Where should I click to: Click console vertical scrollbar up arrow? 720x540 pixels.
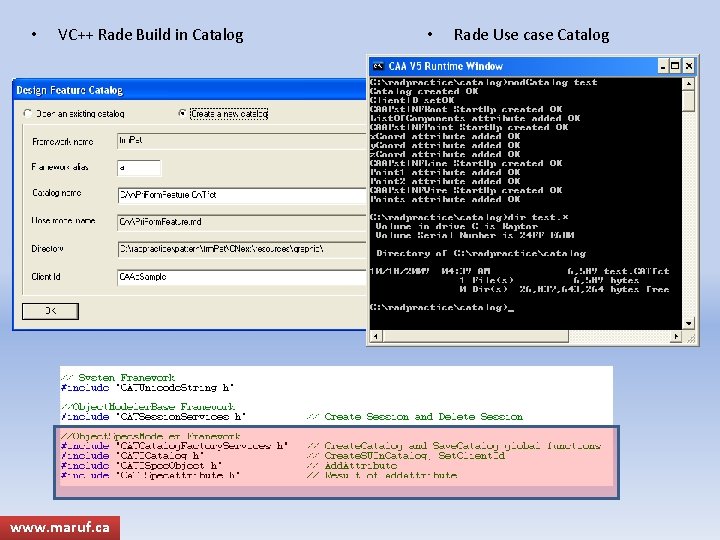pos(688,84)
